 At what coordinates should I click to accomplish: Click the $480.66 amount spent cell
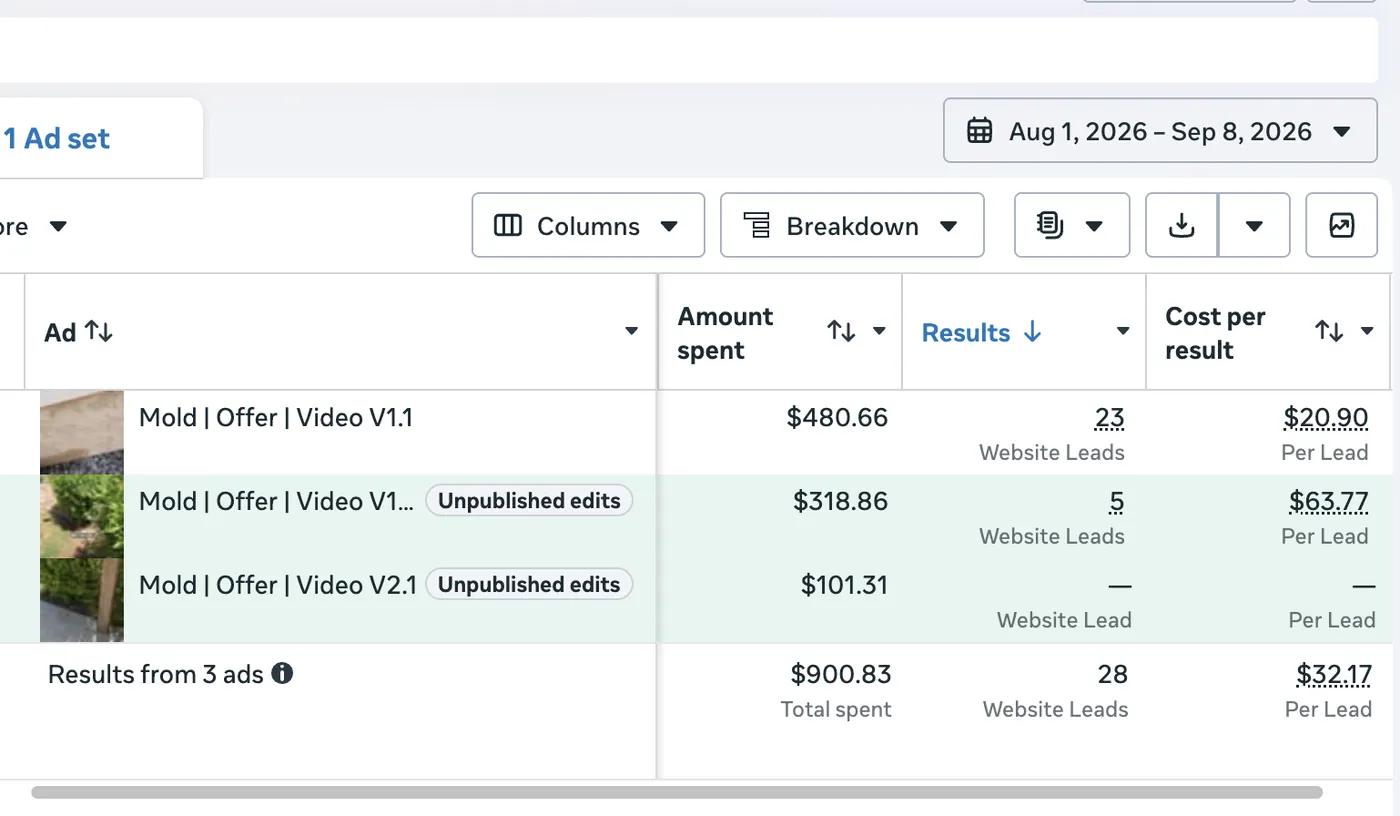click(837, 417)
